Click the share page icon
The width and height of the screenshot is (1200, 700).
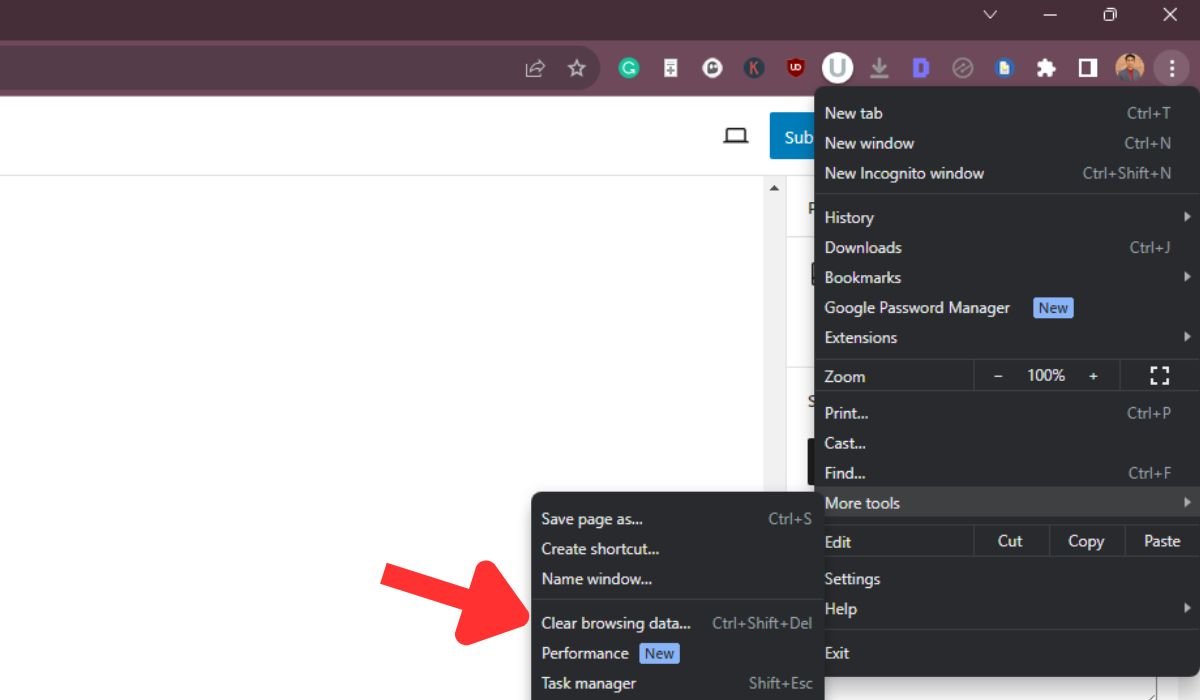[x=535, y=68]
